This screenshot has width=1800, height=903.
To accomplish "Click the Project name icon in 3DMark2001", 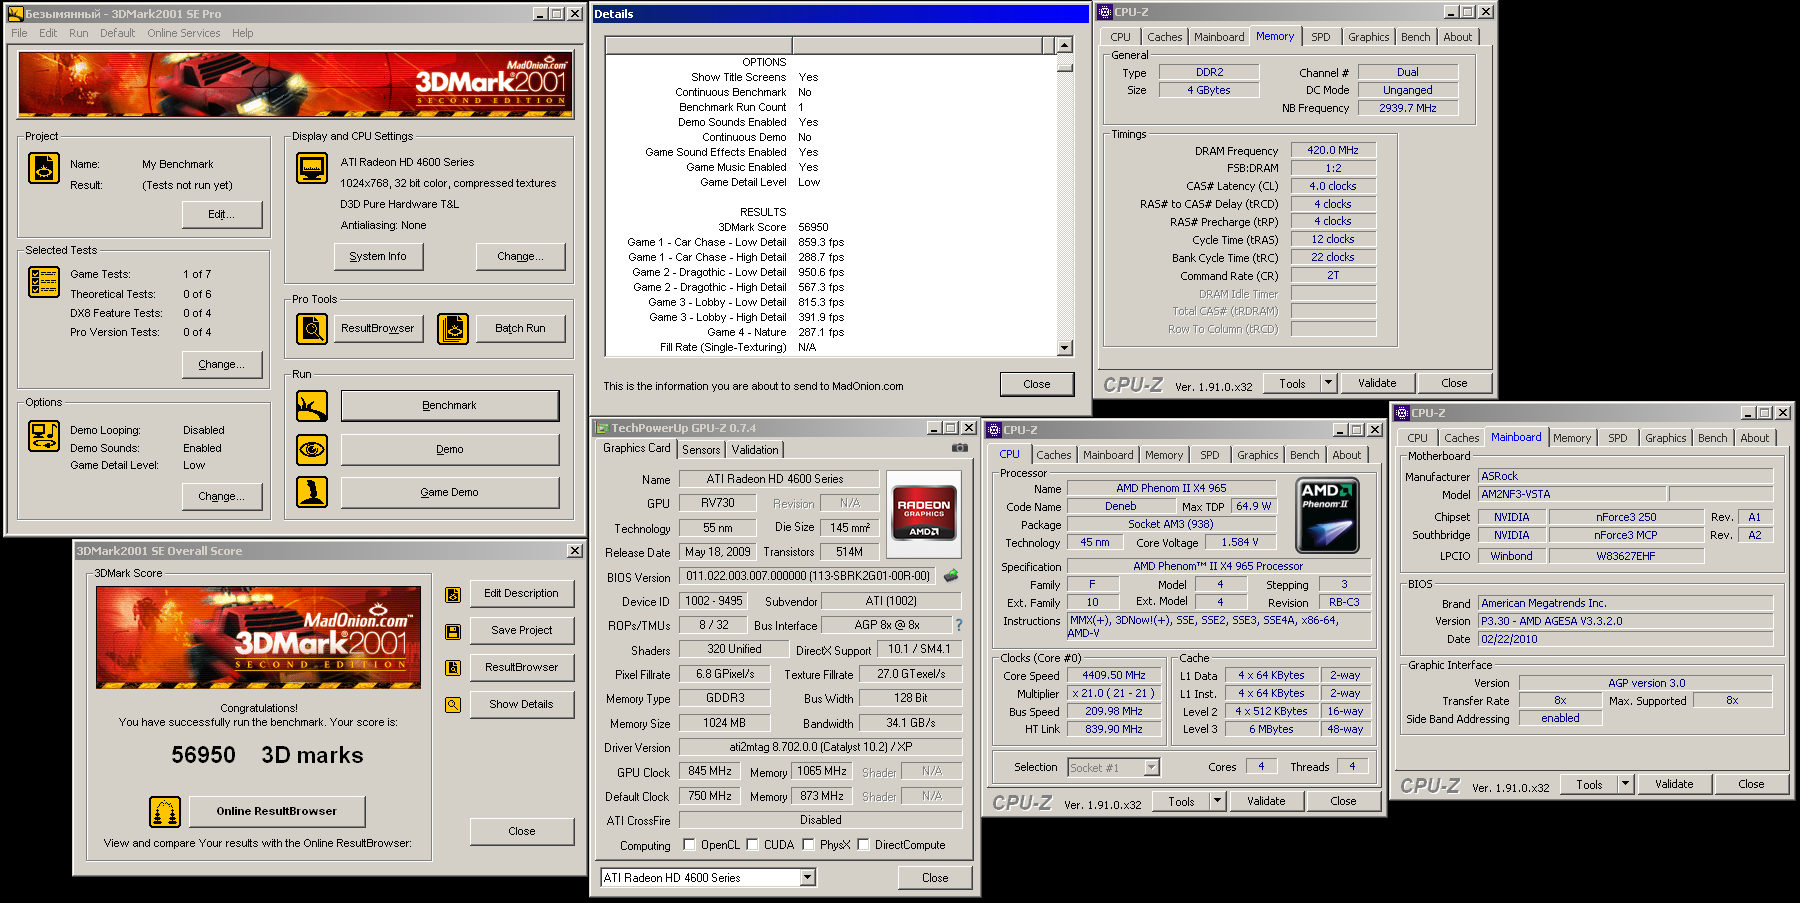I will tap(43, 168).
